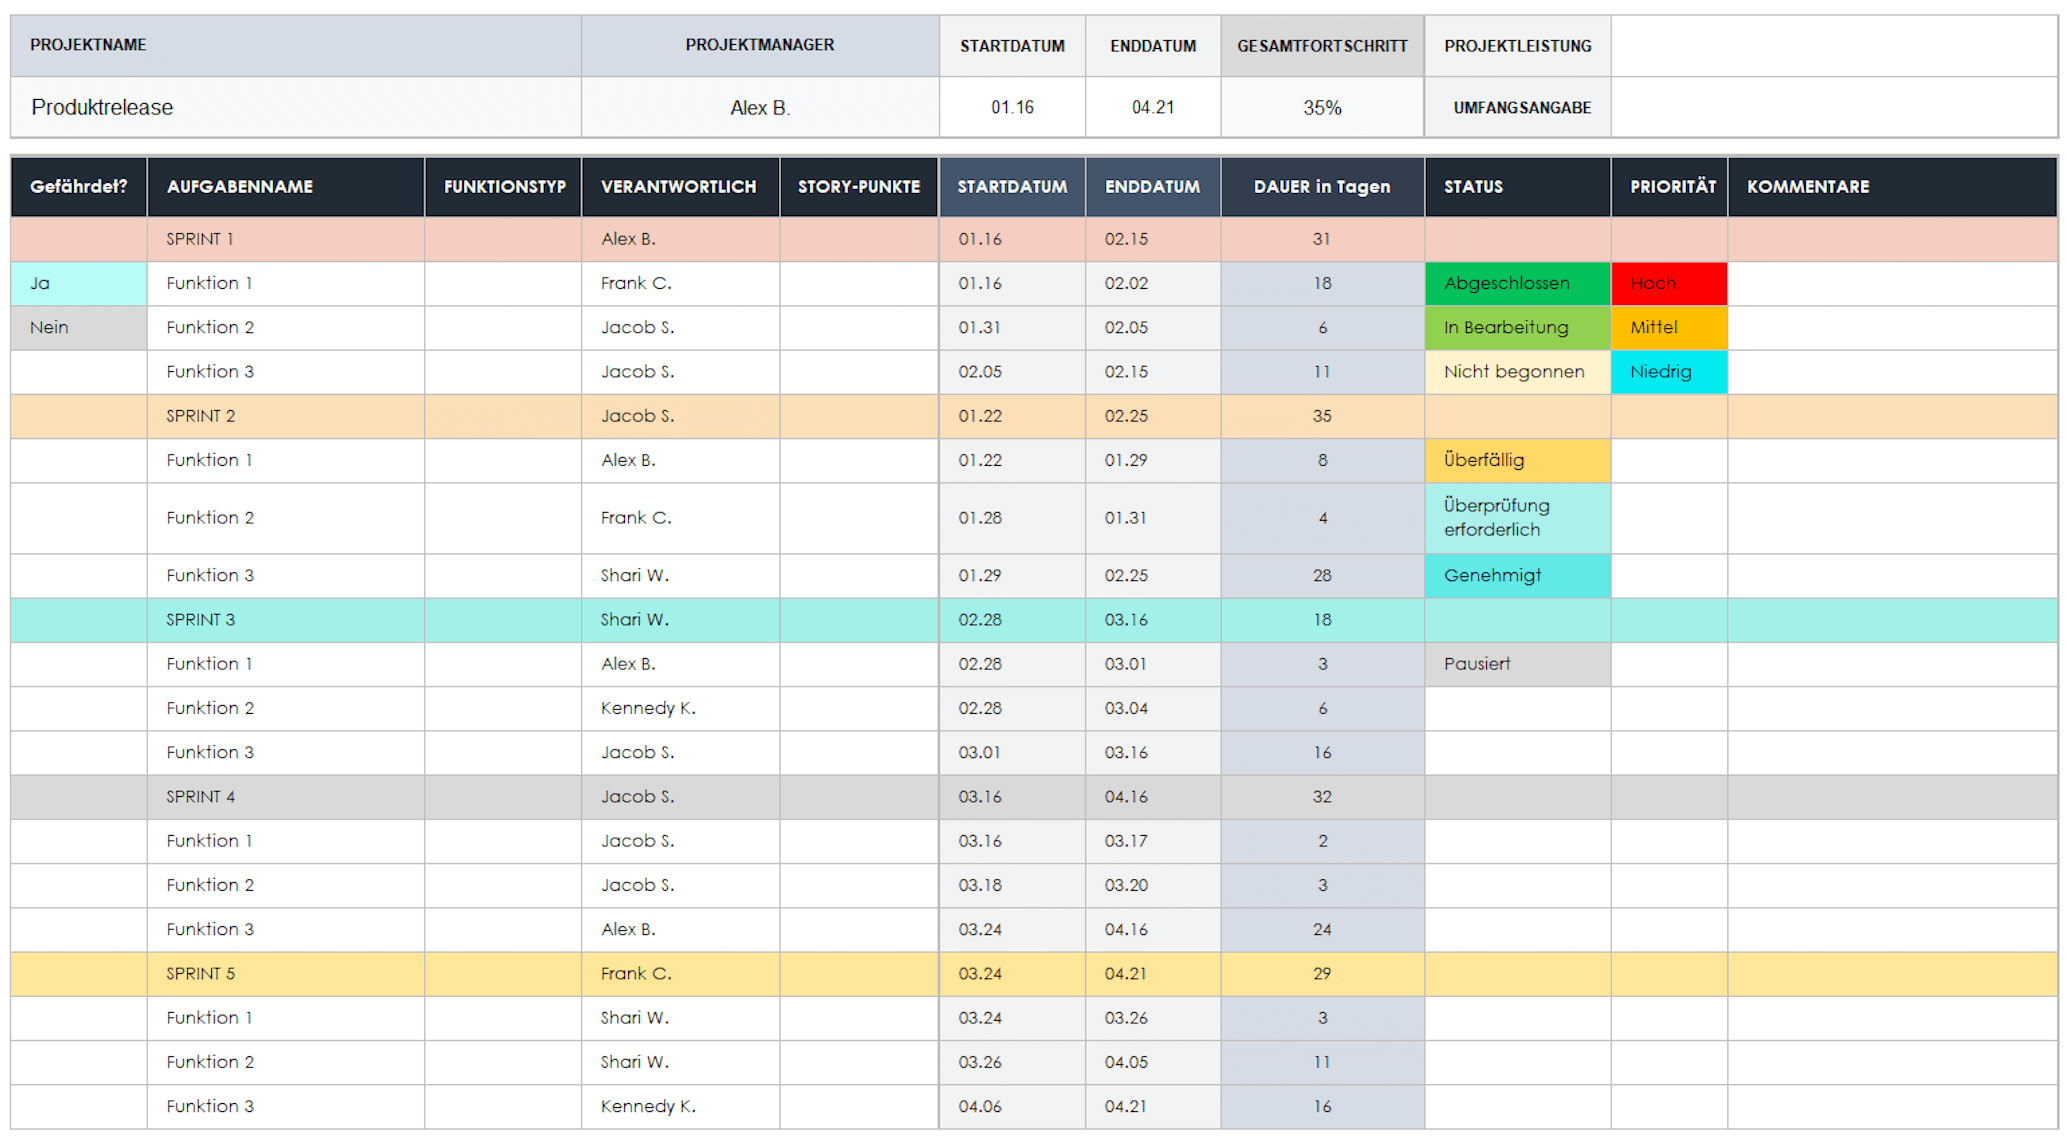
Task: Click the empty cell beside UMFANGSANGABE
Action: coord(1833,107)
